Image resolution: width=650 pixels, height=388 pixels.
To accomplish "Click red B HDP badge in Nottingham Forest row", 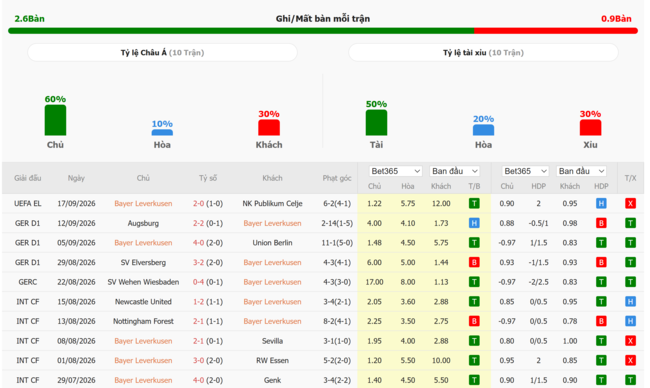I will [601, 321].
